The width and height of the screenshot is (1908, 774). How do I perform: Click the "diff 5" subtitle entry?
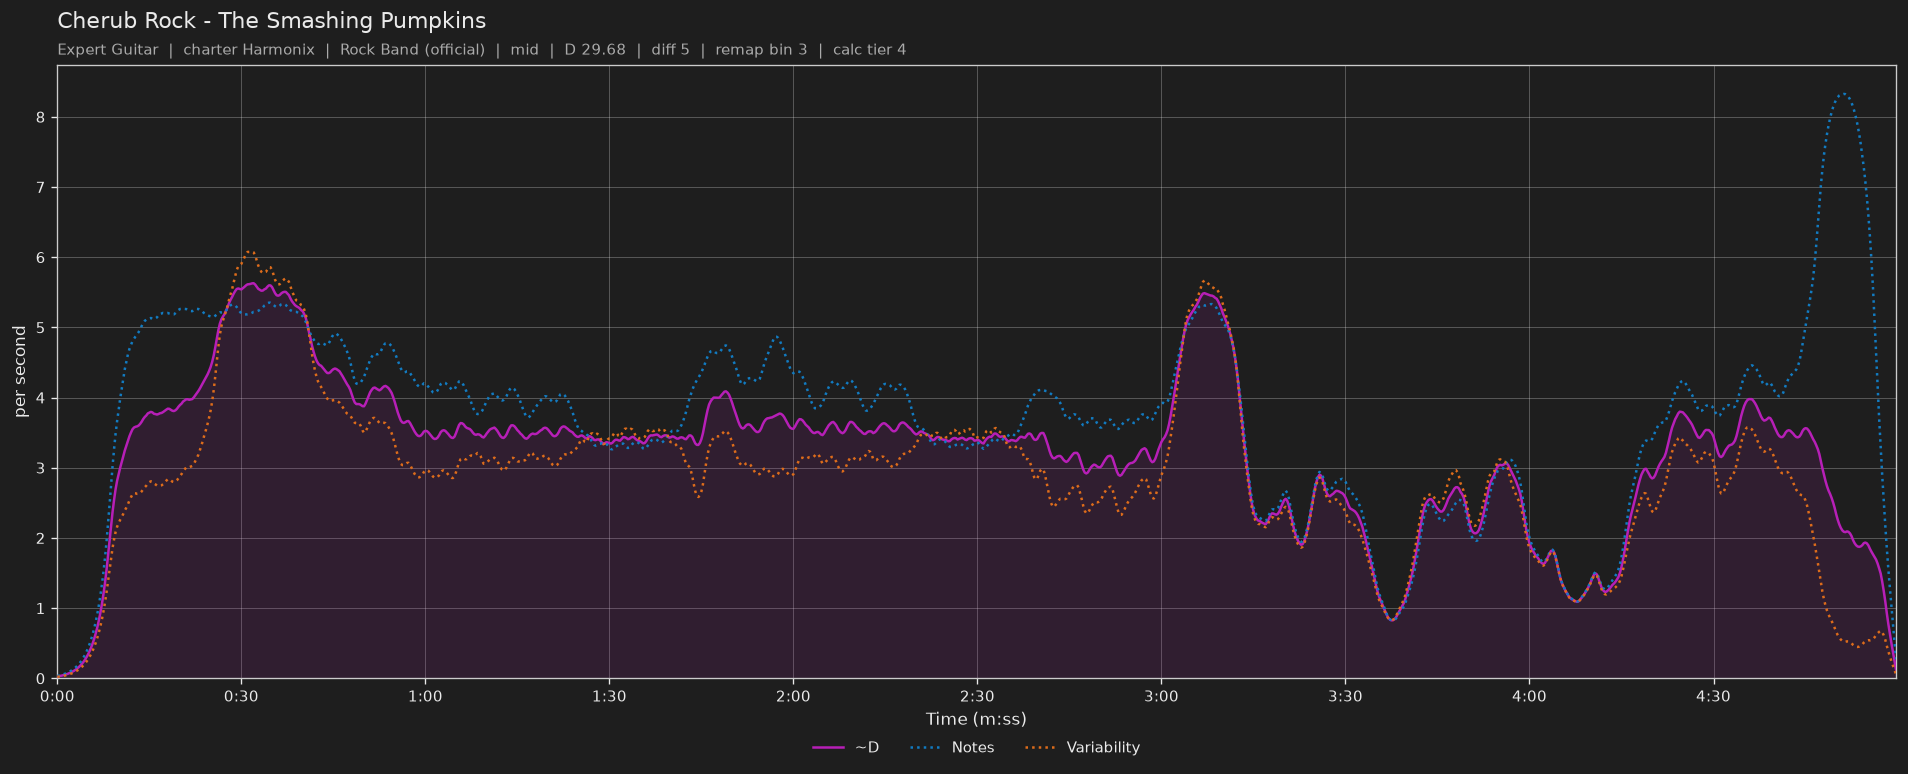tap(670, 50)
